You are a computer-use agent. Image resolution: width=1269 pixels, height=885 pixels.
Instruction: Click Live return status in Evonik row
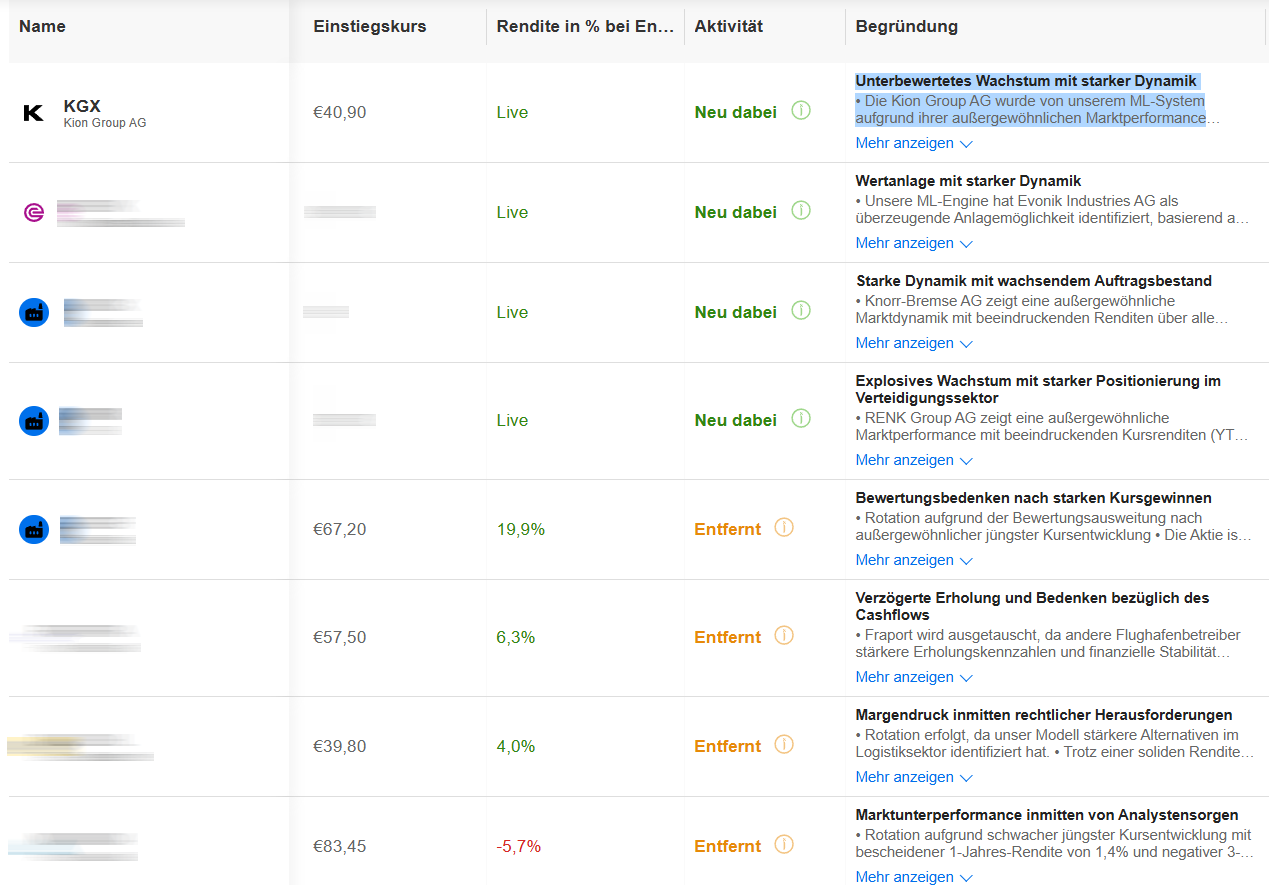click(x=512, y=212)
